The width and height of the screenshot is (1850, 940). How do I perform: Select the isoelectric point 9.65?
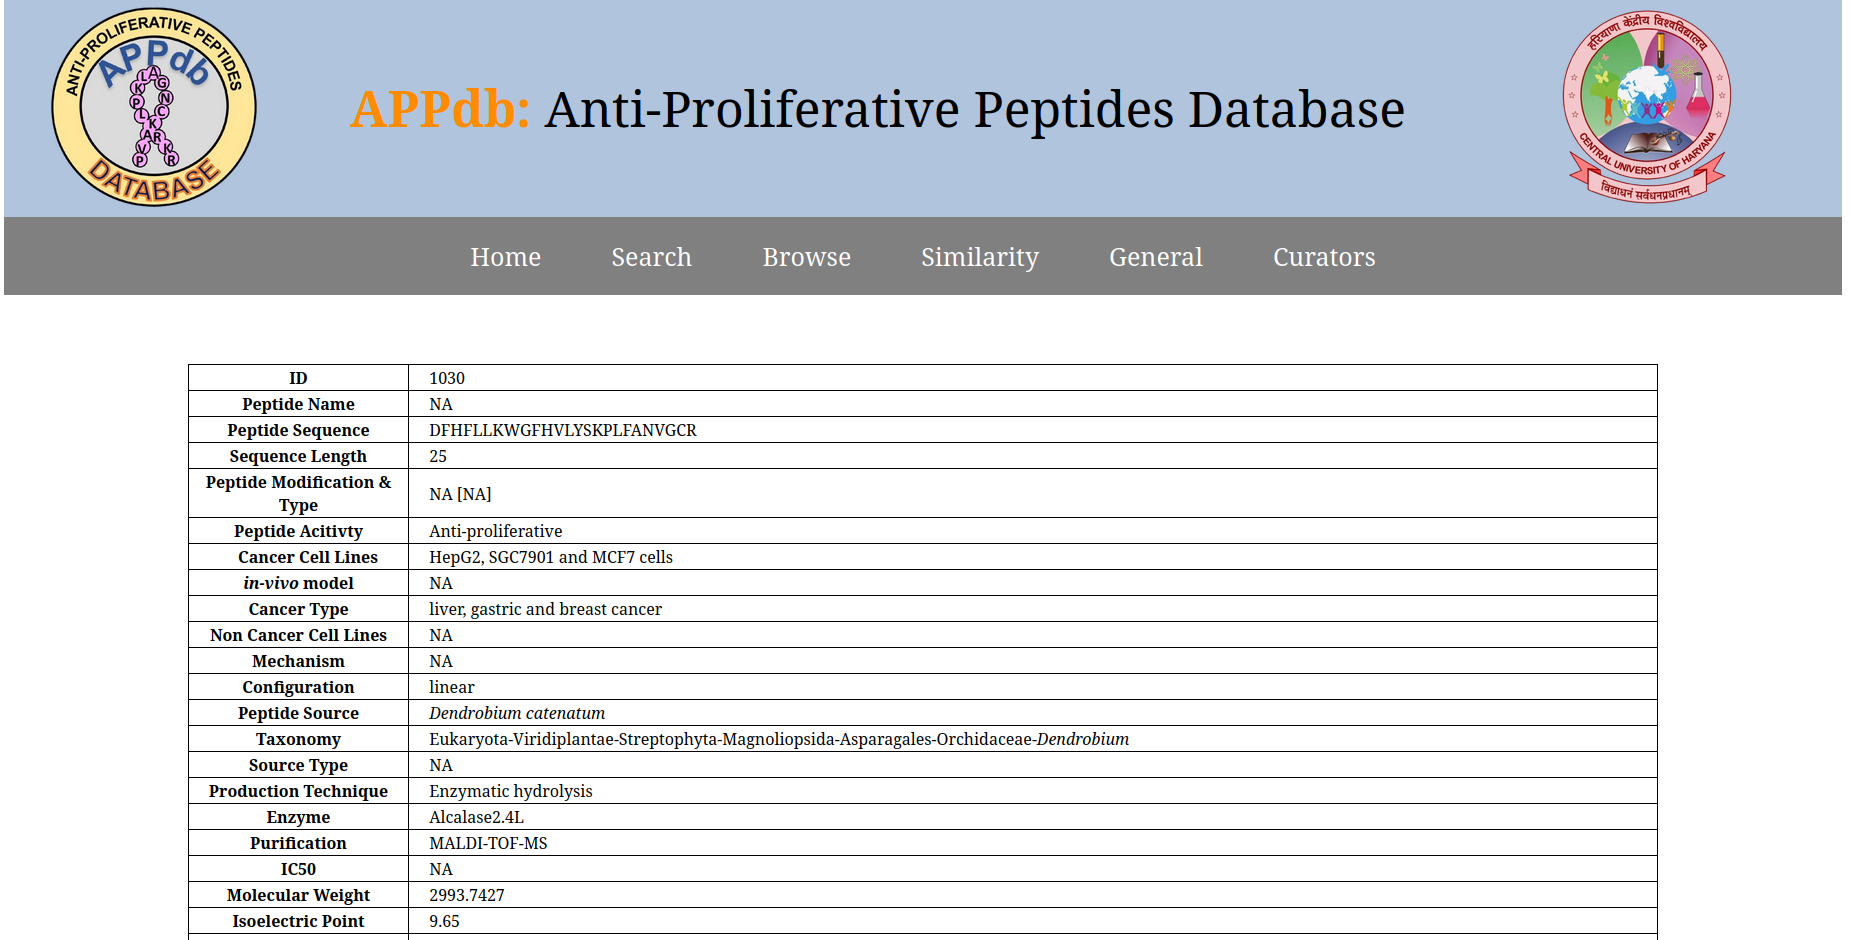click(x=444, y=921)
